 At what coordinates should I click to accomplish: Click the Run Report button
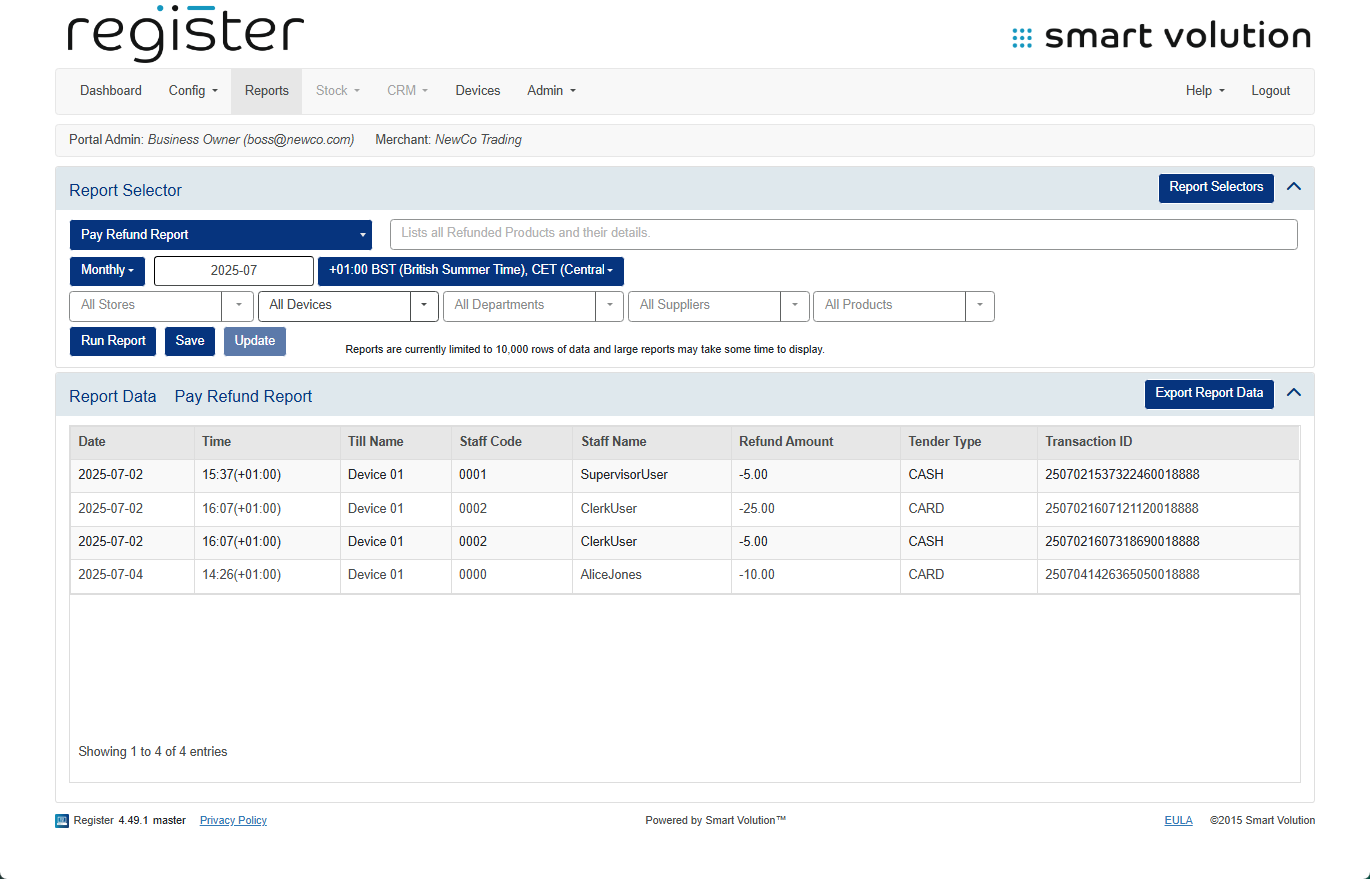tap(114, 341)
